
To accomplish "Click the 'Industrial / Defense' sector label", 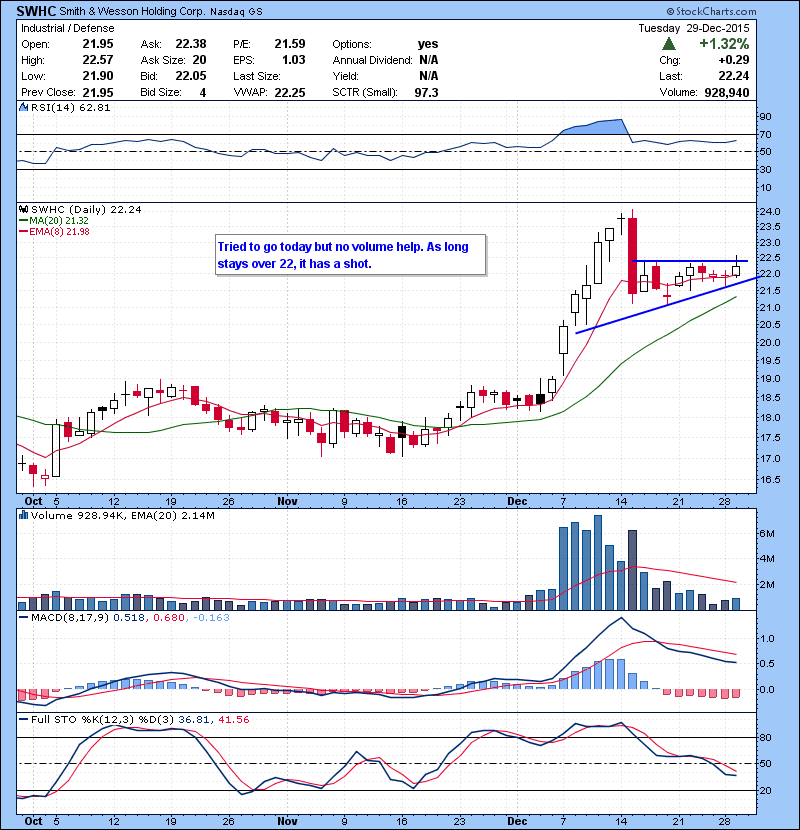I will coord(67,28).
